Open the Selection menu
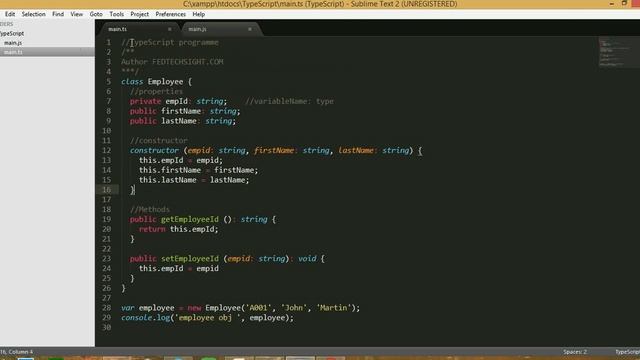The width and height of the screenshot is (640, 360). [x=33, y=14]
